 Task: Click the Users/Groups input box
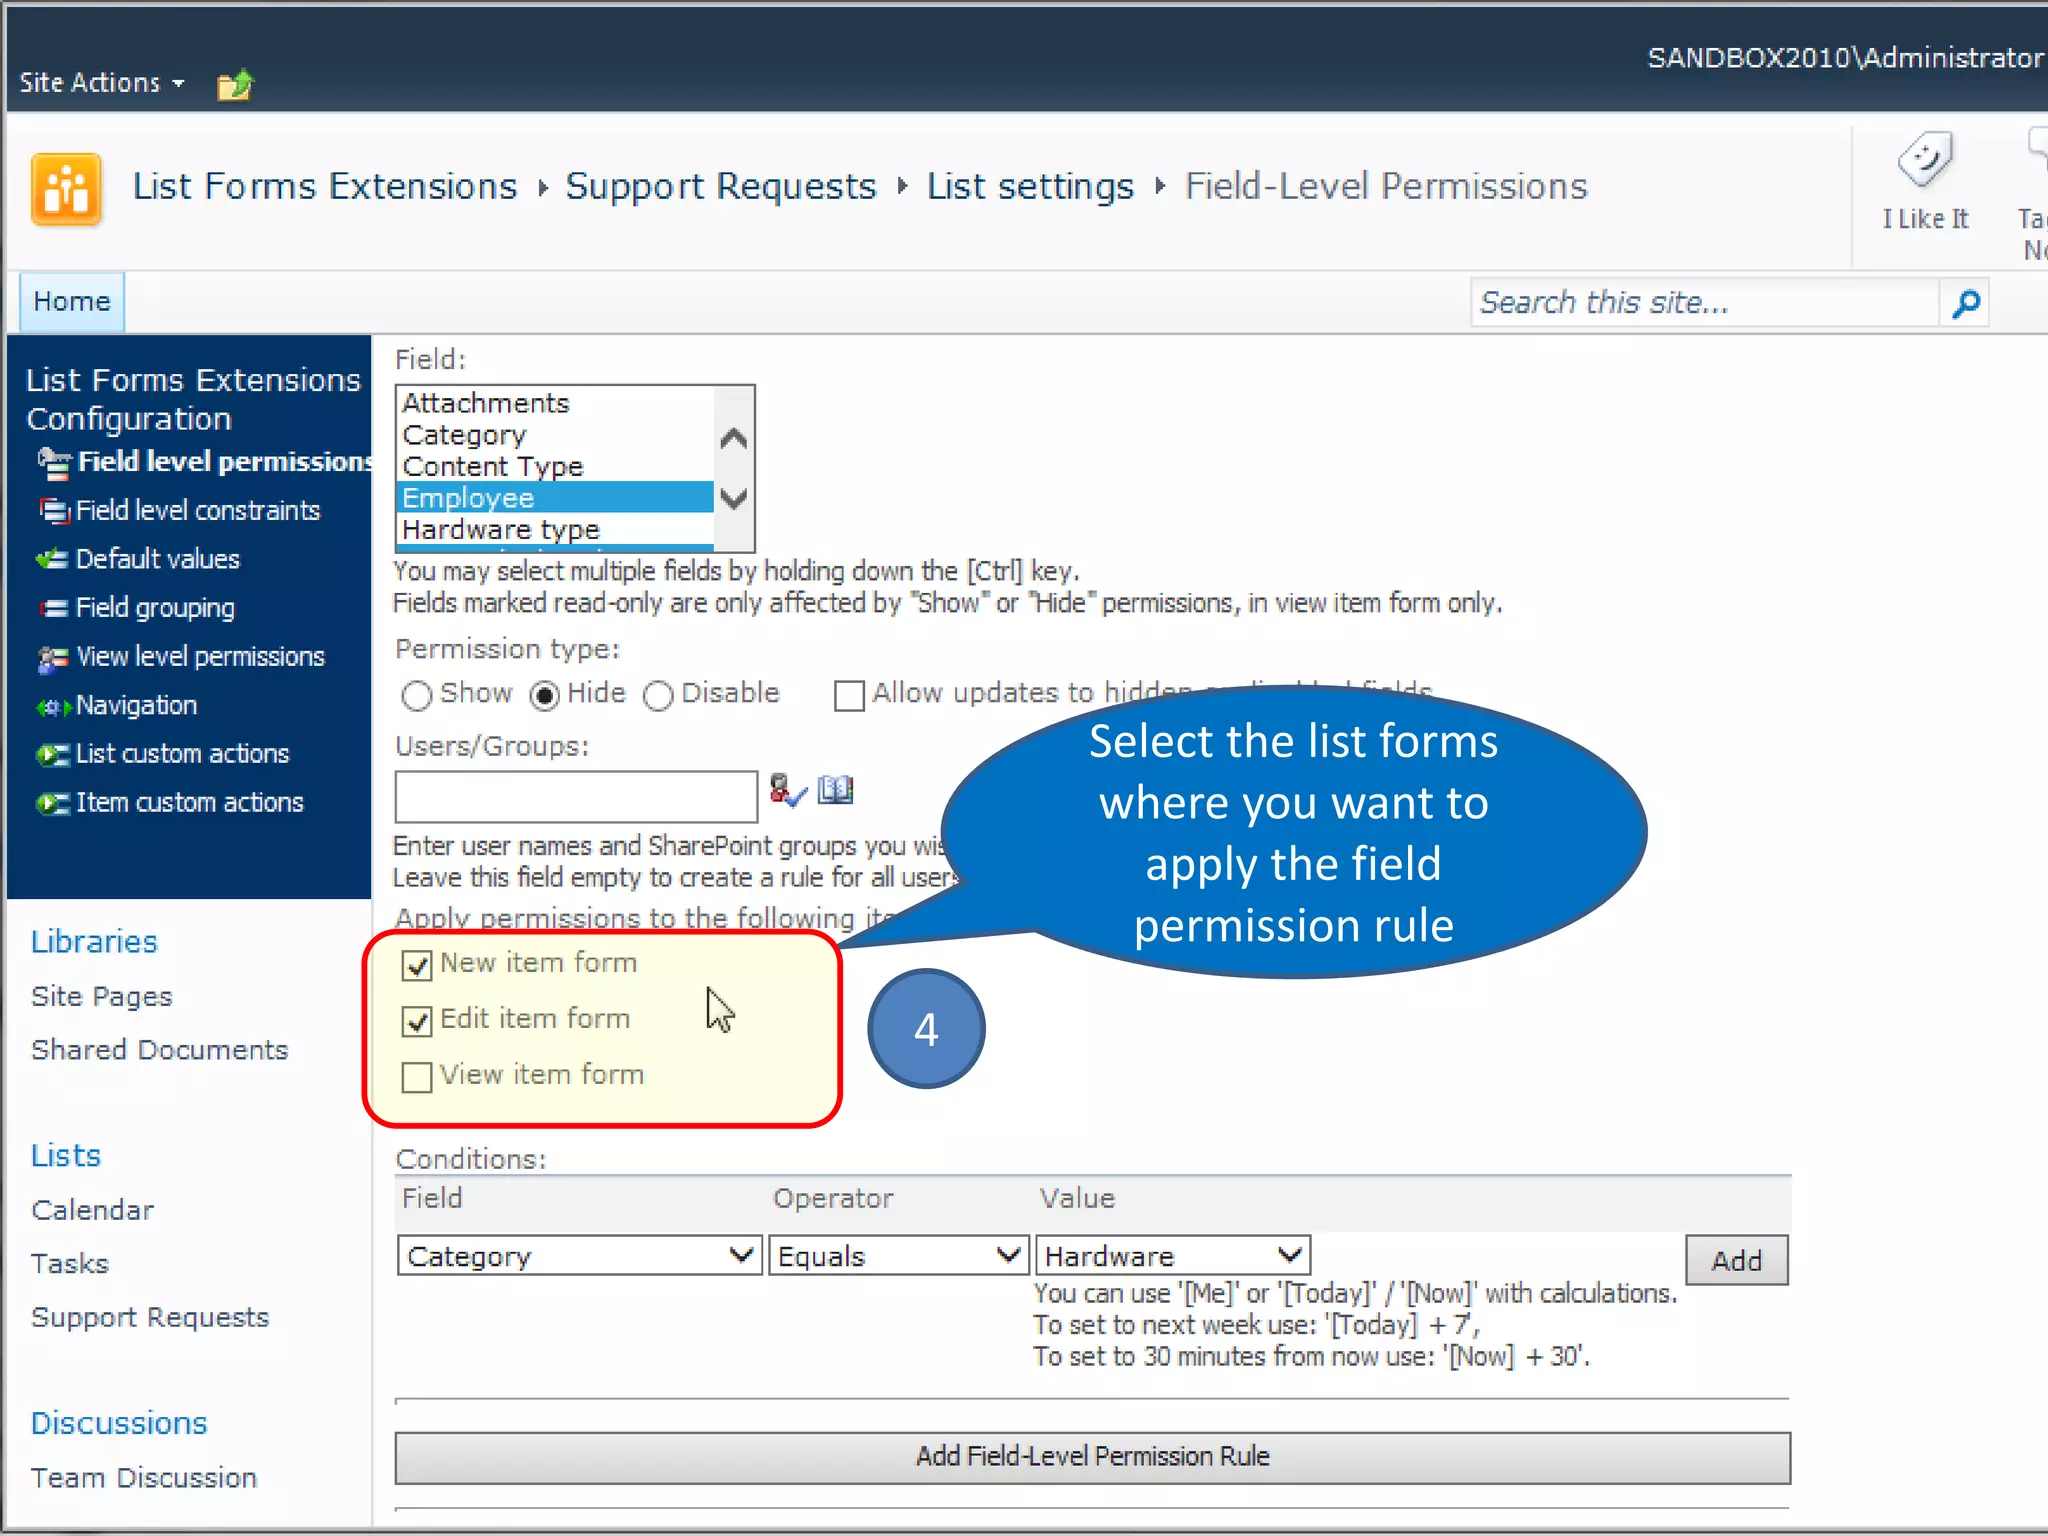576,796
